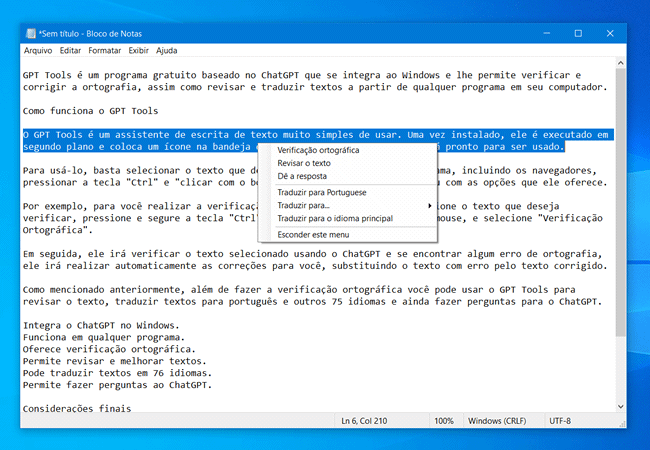Click the Ln 6, Col 210 status entry
The image size is (650, 450).
click(x=364, y=421)
